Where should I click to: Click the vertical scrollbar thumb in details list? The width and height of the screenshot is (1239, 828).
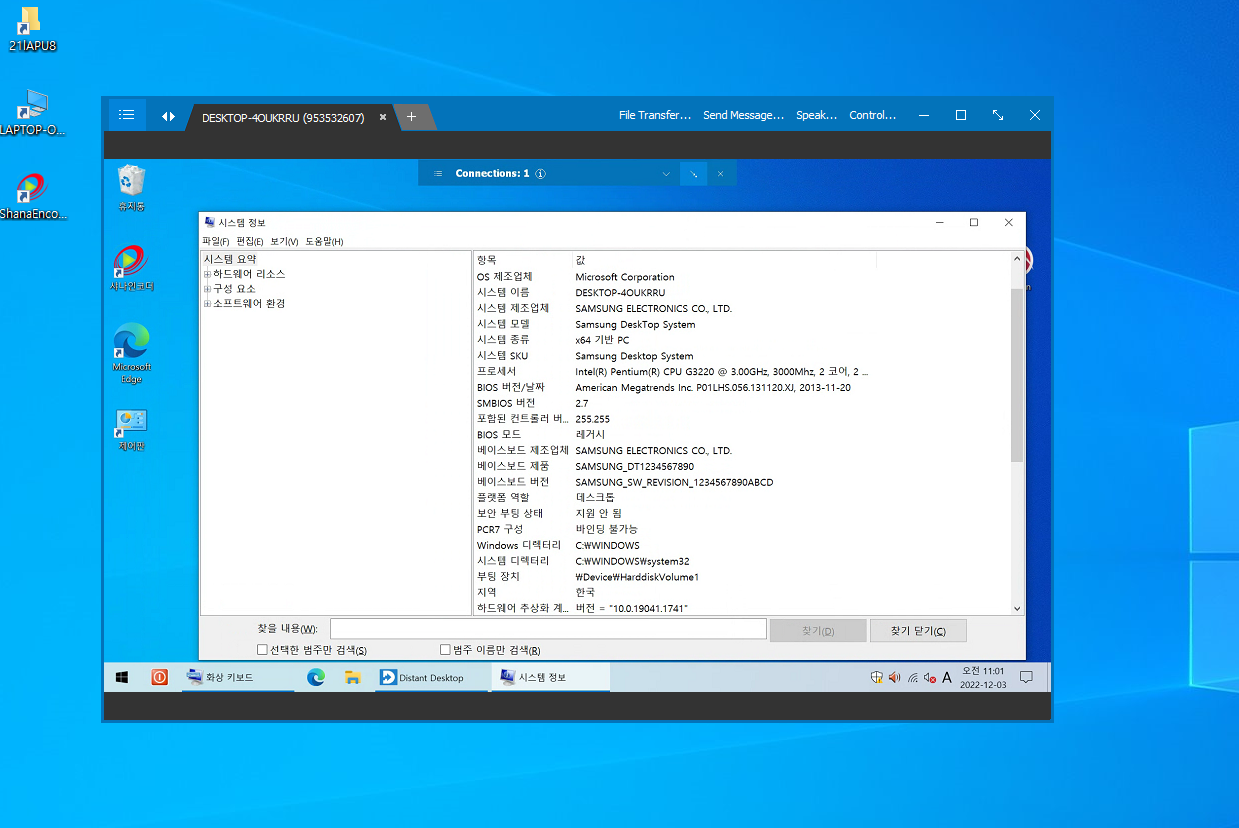coord(1017,375)
